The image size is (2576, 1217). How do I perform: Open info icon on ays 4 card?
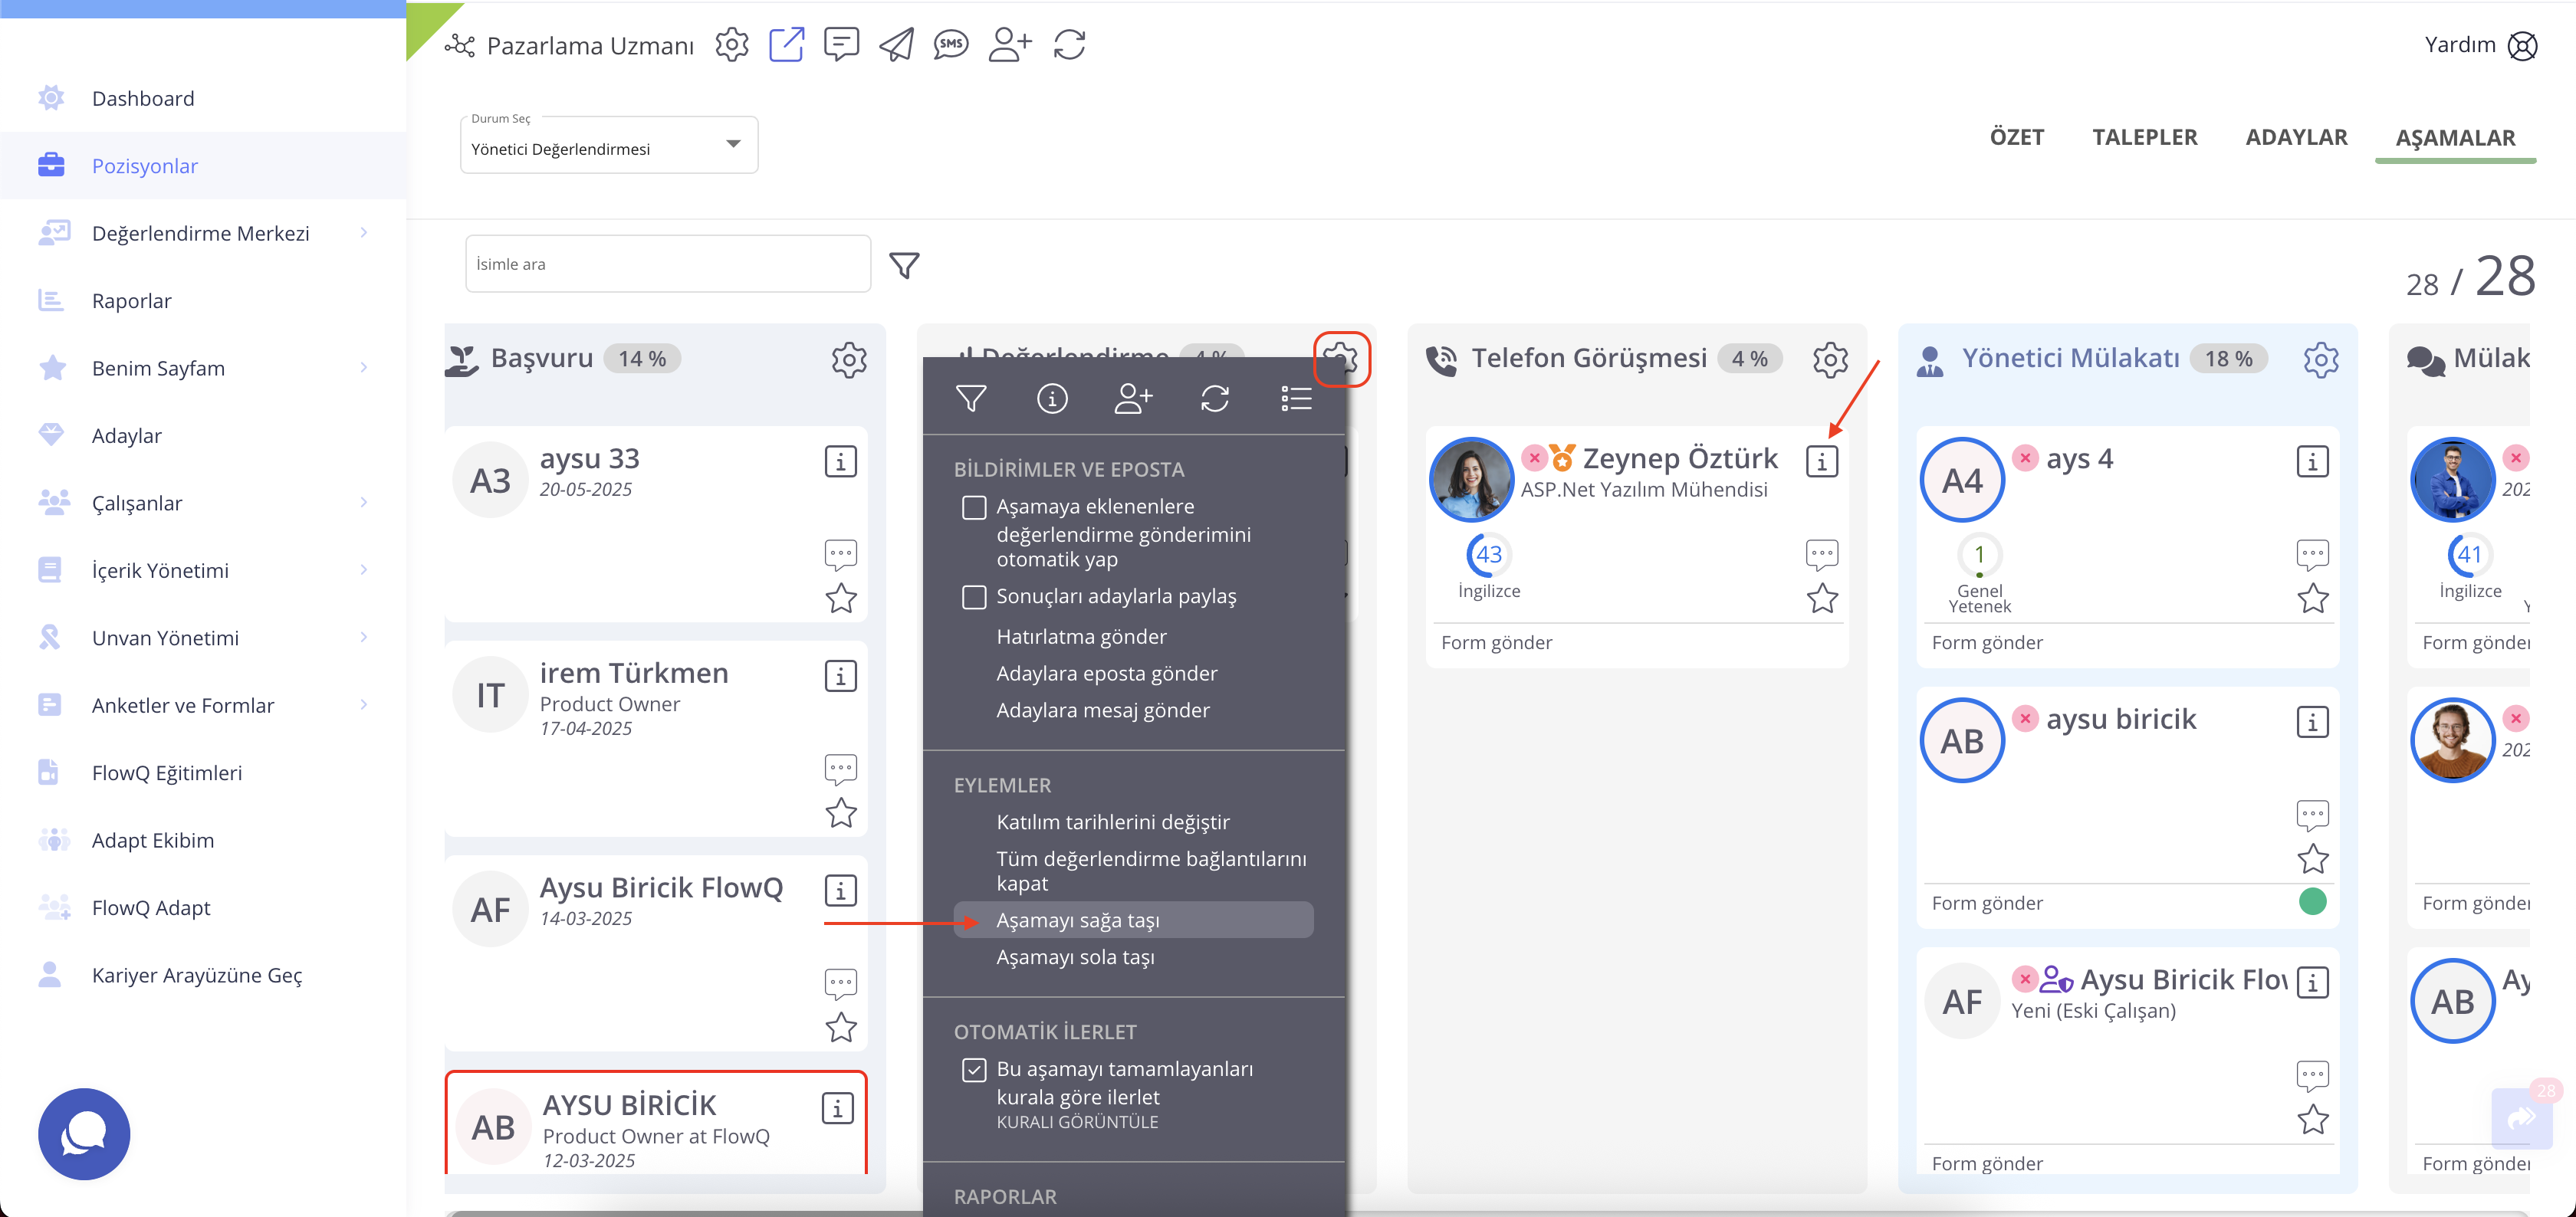click(x=2312, y=462)
